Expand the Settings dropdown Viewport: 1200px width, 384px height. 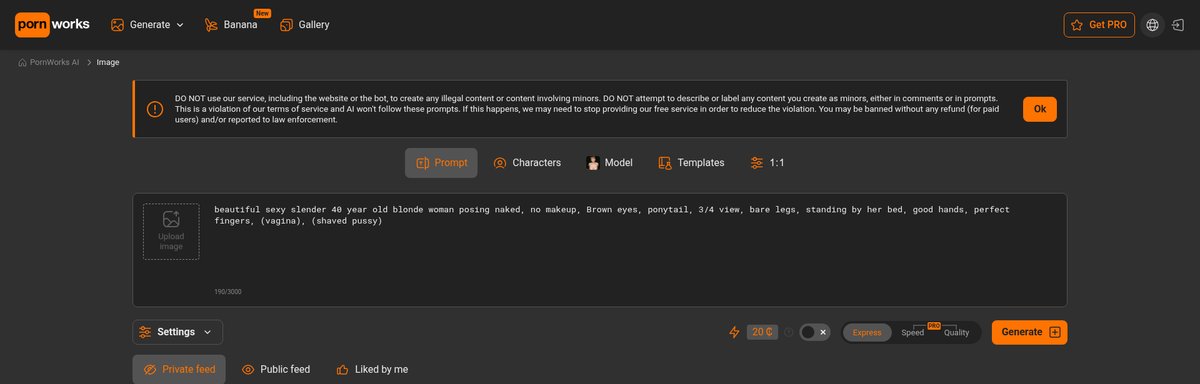pyautogui.click(x=177, y=332)
